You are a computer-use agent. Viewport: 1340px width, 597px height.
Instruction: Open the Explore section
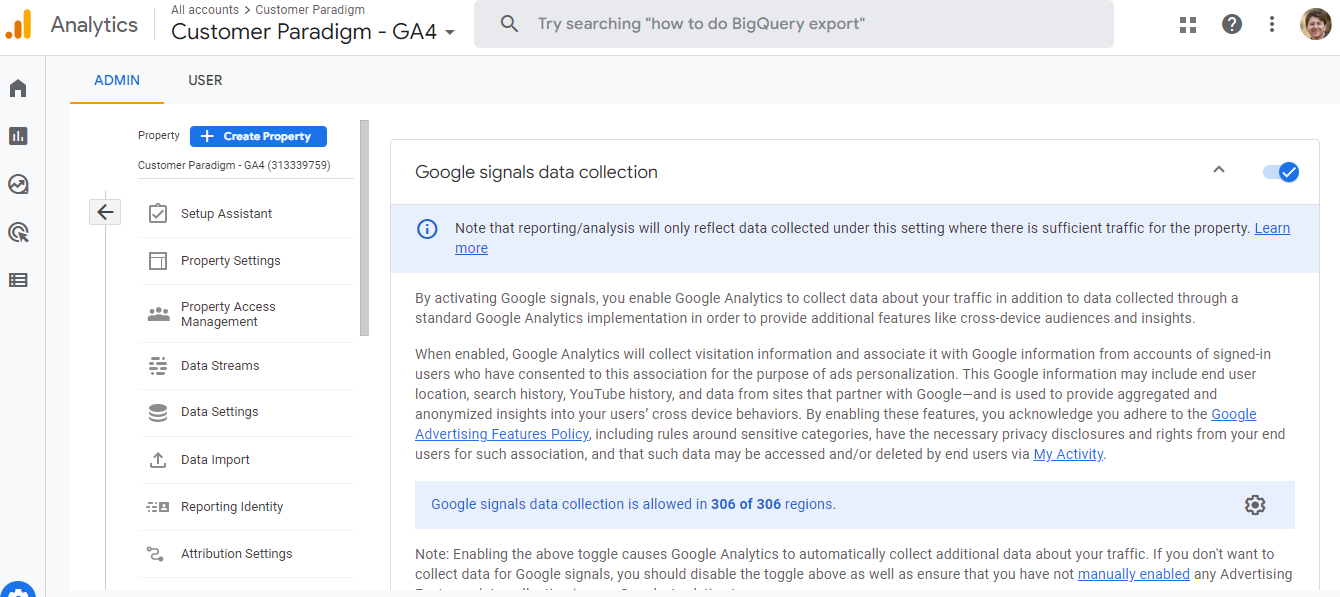point(18,184)
